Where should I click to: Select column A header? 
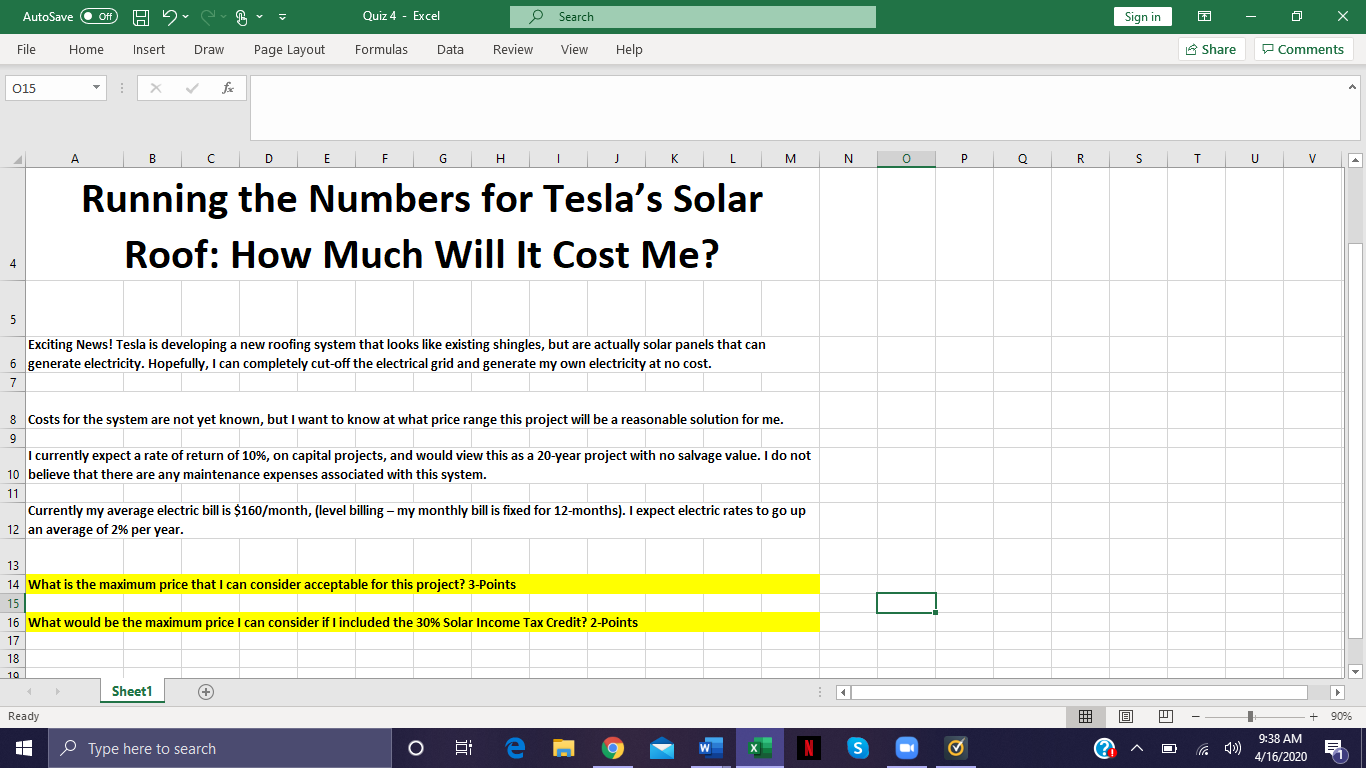[75, 158]
